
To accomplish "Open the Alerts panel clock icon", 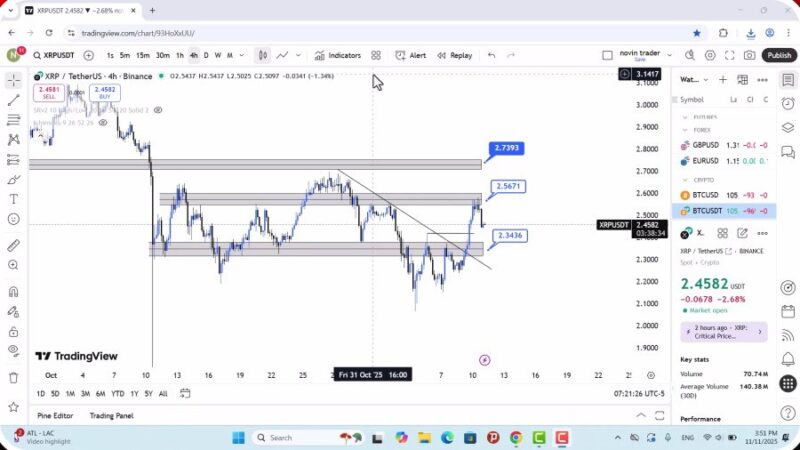I will coord(788,103).
